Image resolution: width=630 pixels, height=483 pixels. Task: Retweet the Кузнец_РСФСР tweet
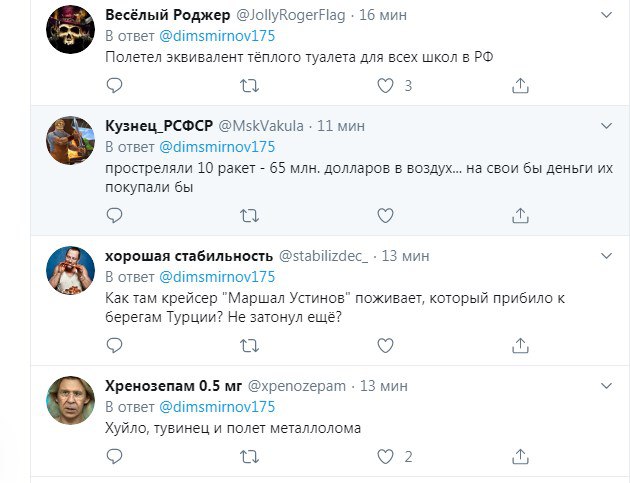point(250,215)
